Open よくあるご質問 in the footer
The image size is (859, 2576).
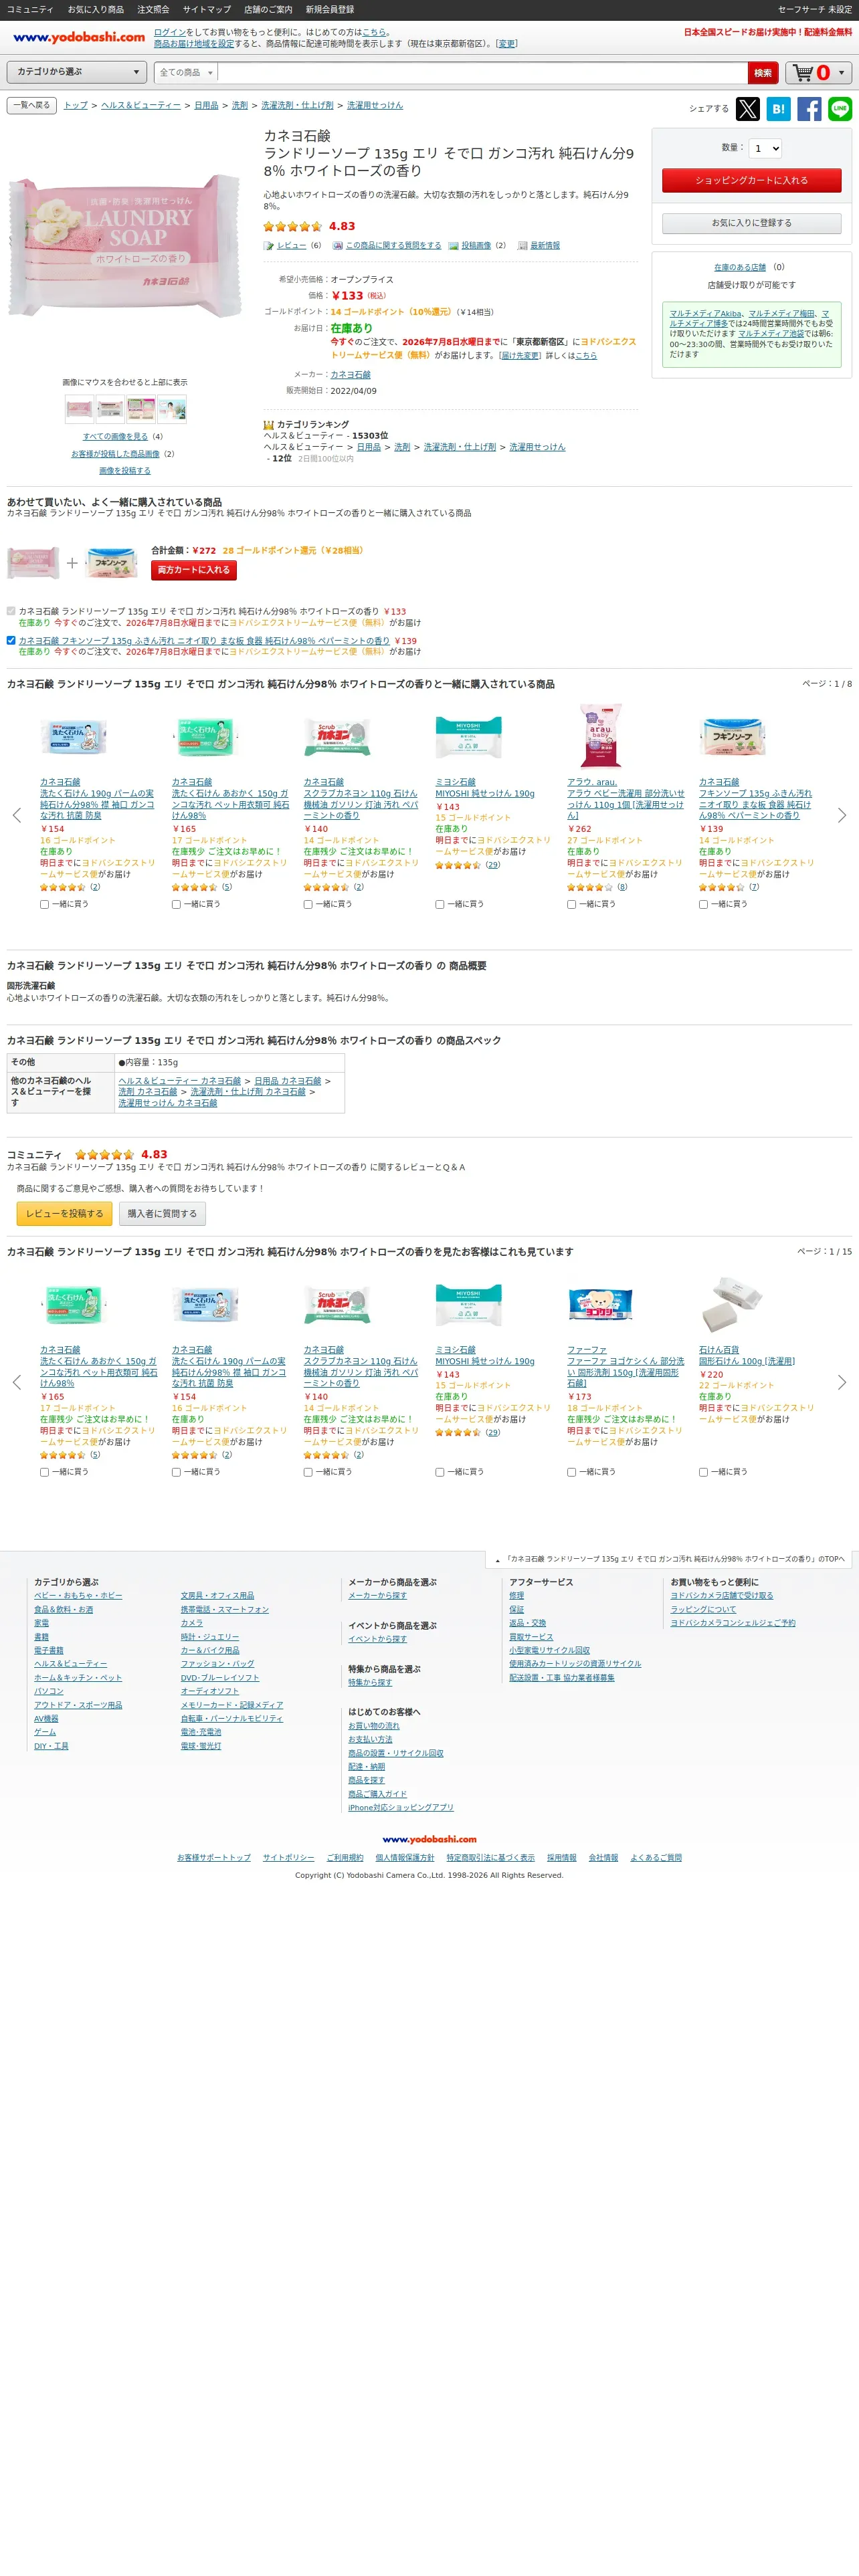[656, 1857]
